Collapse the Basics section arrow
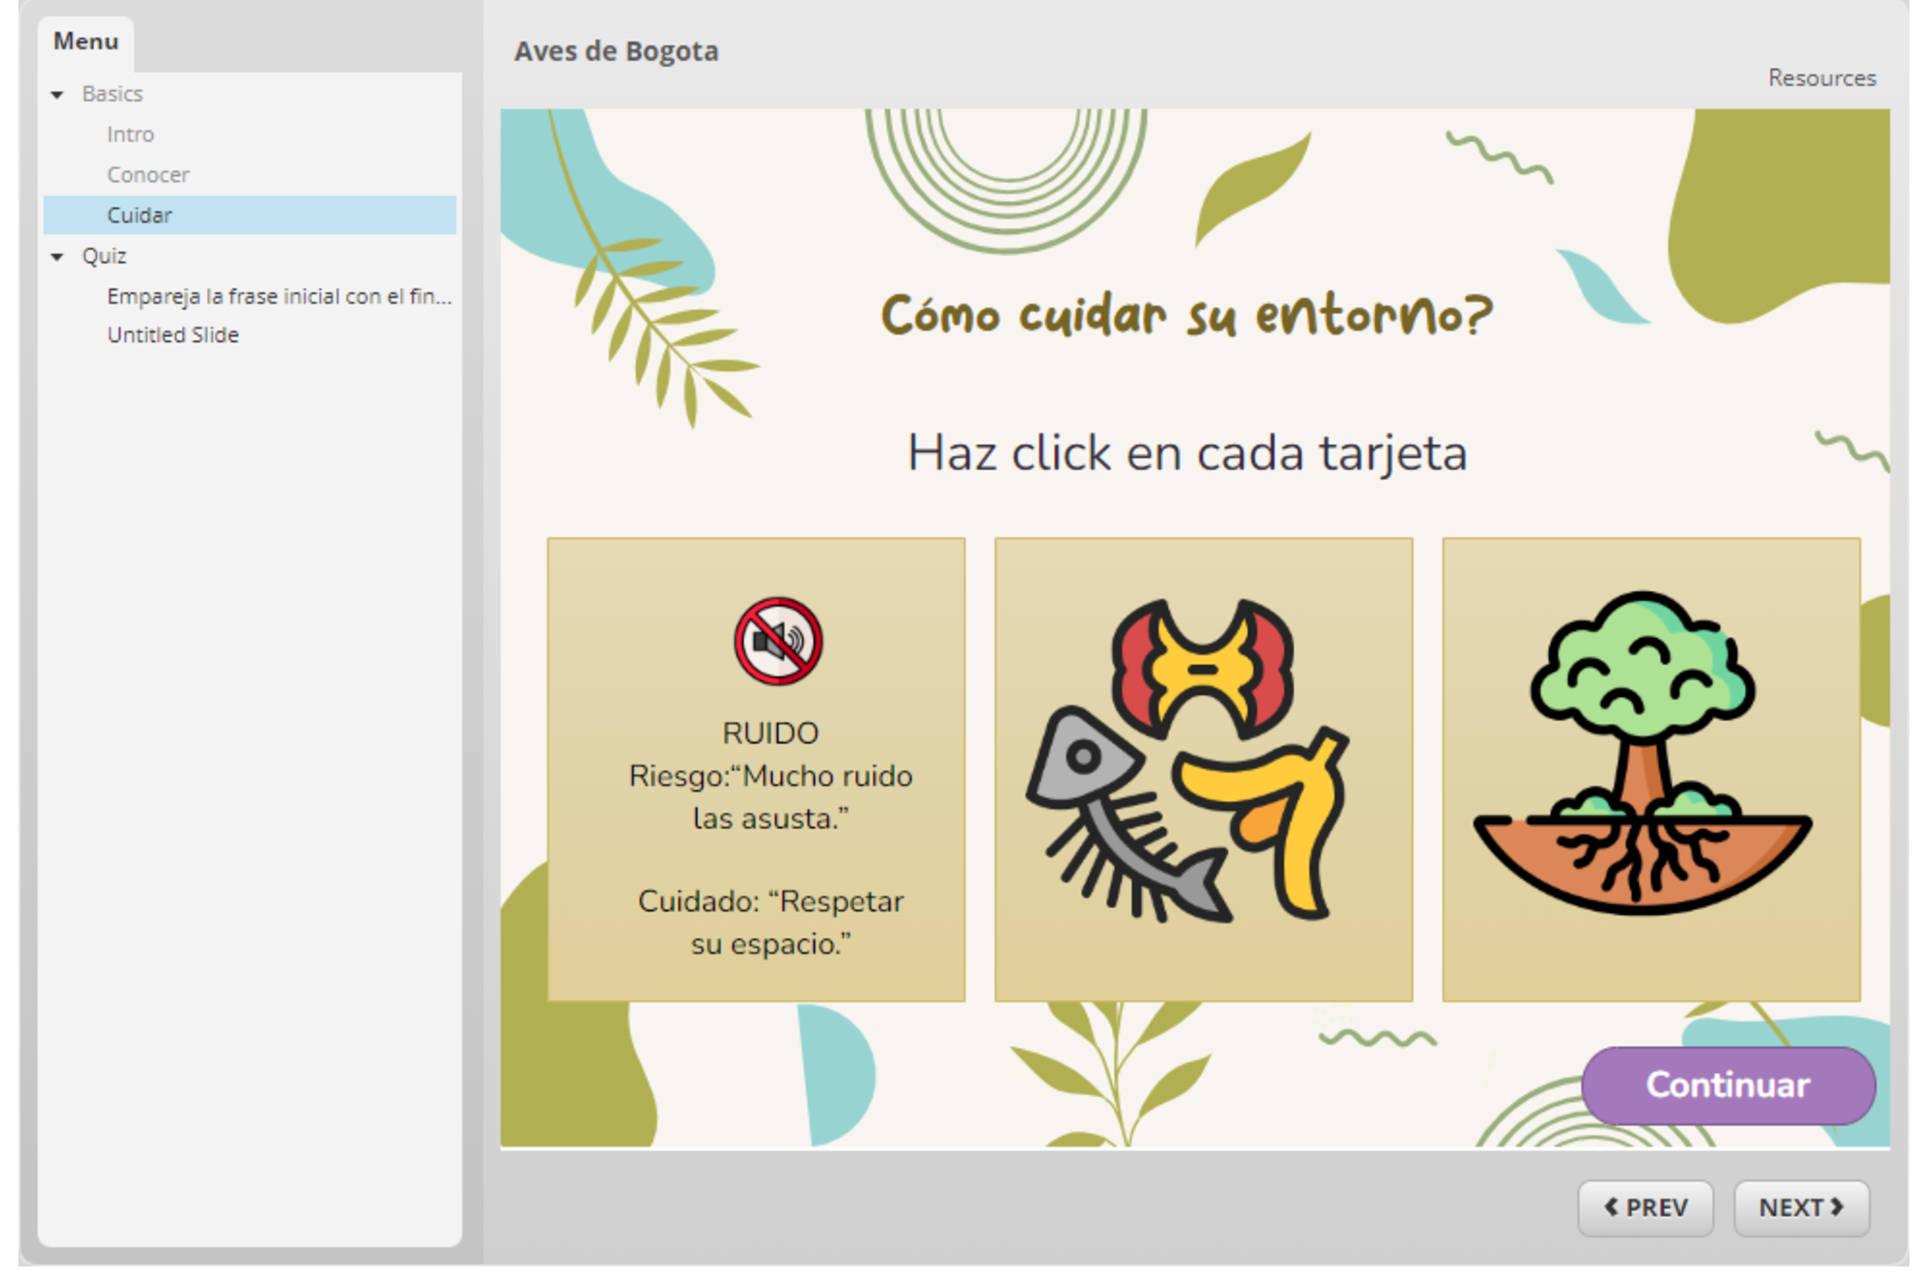 tap(58, 94)
